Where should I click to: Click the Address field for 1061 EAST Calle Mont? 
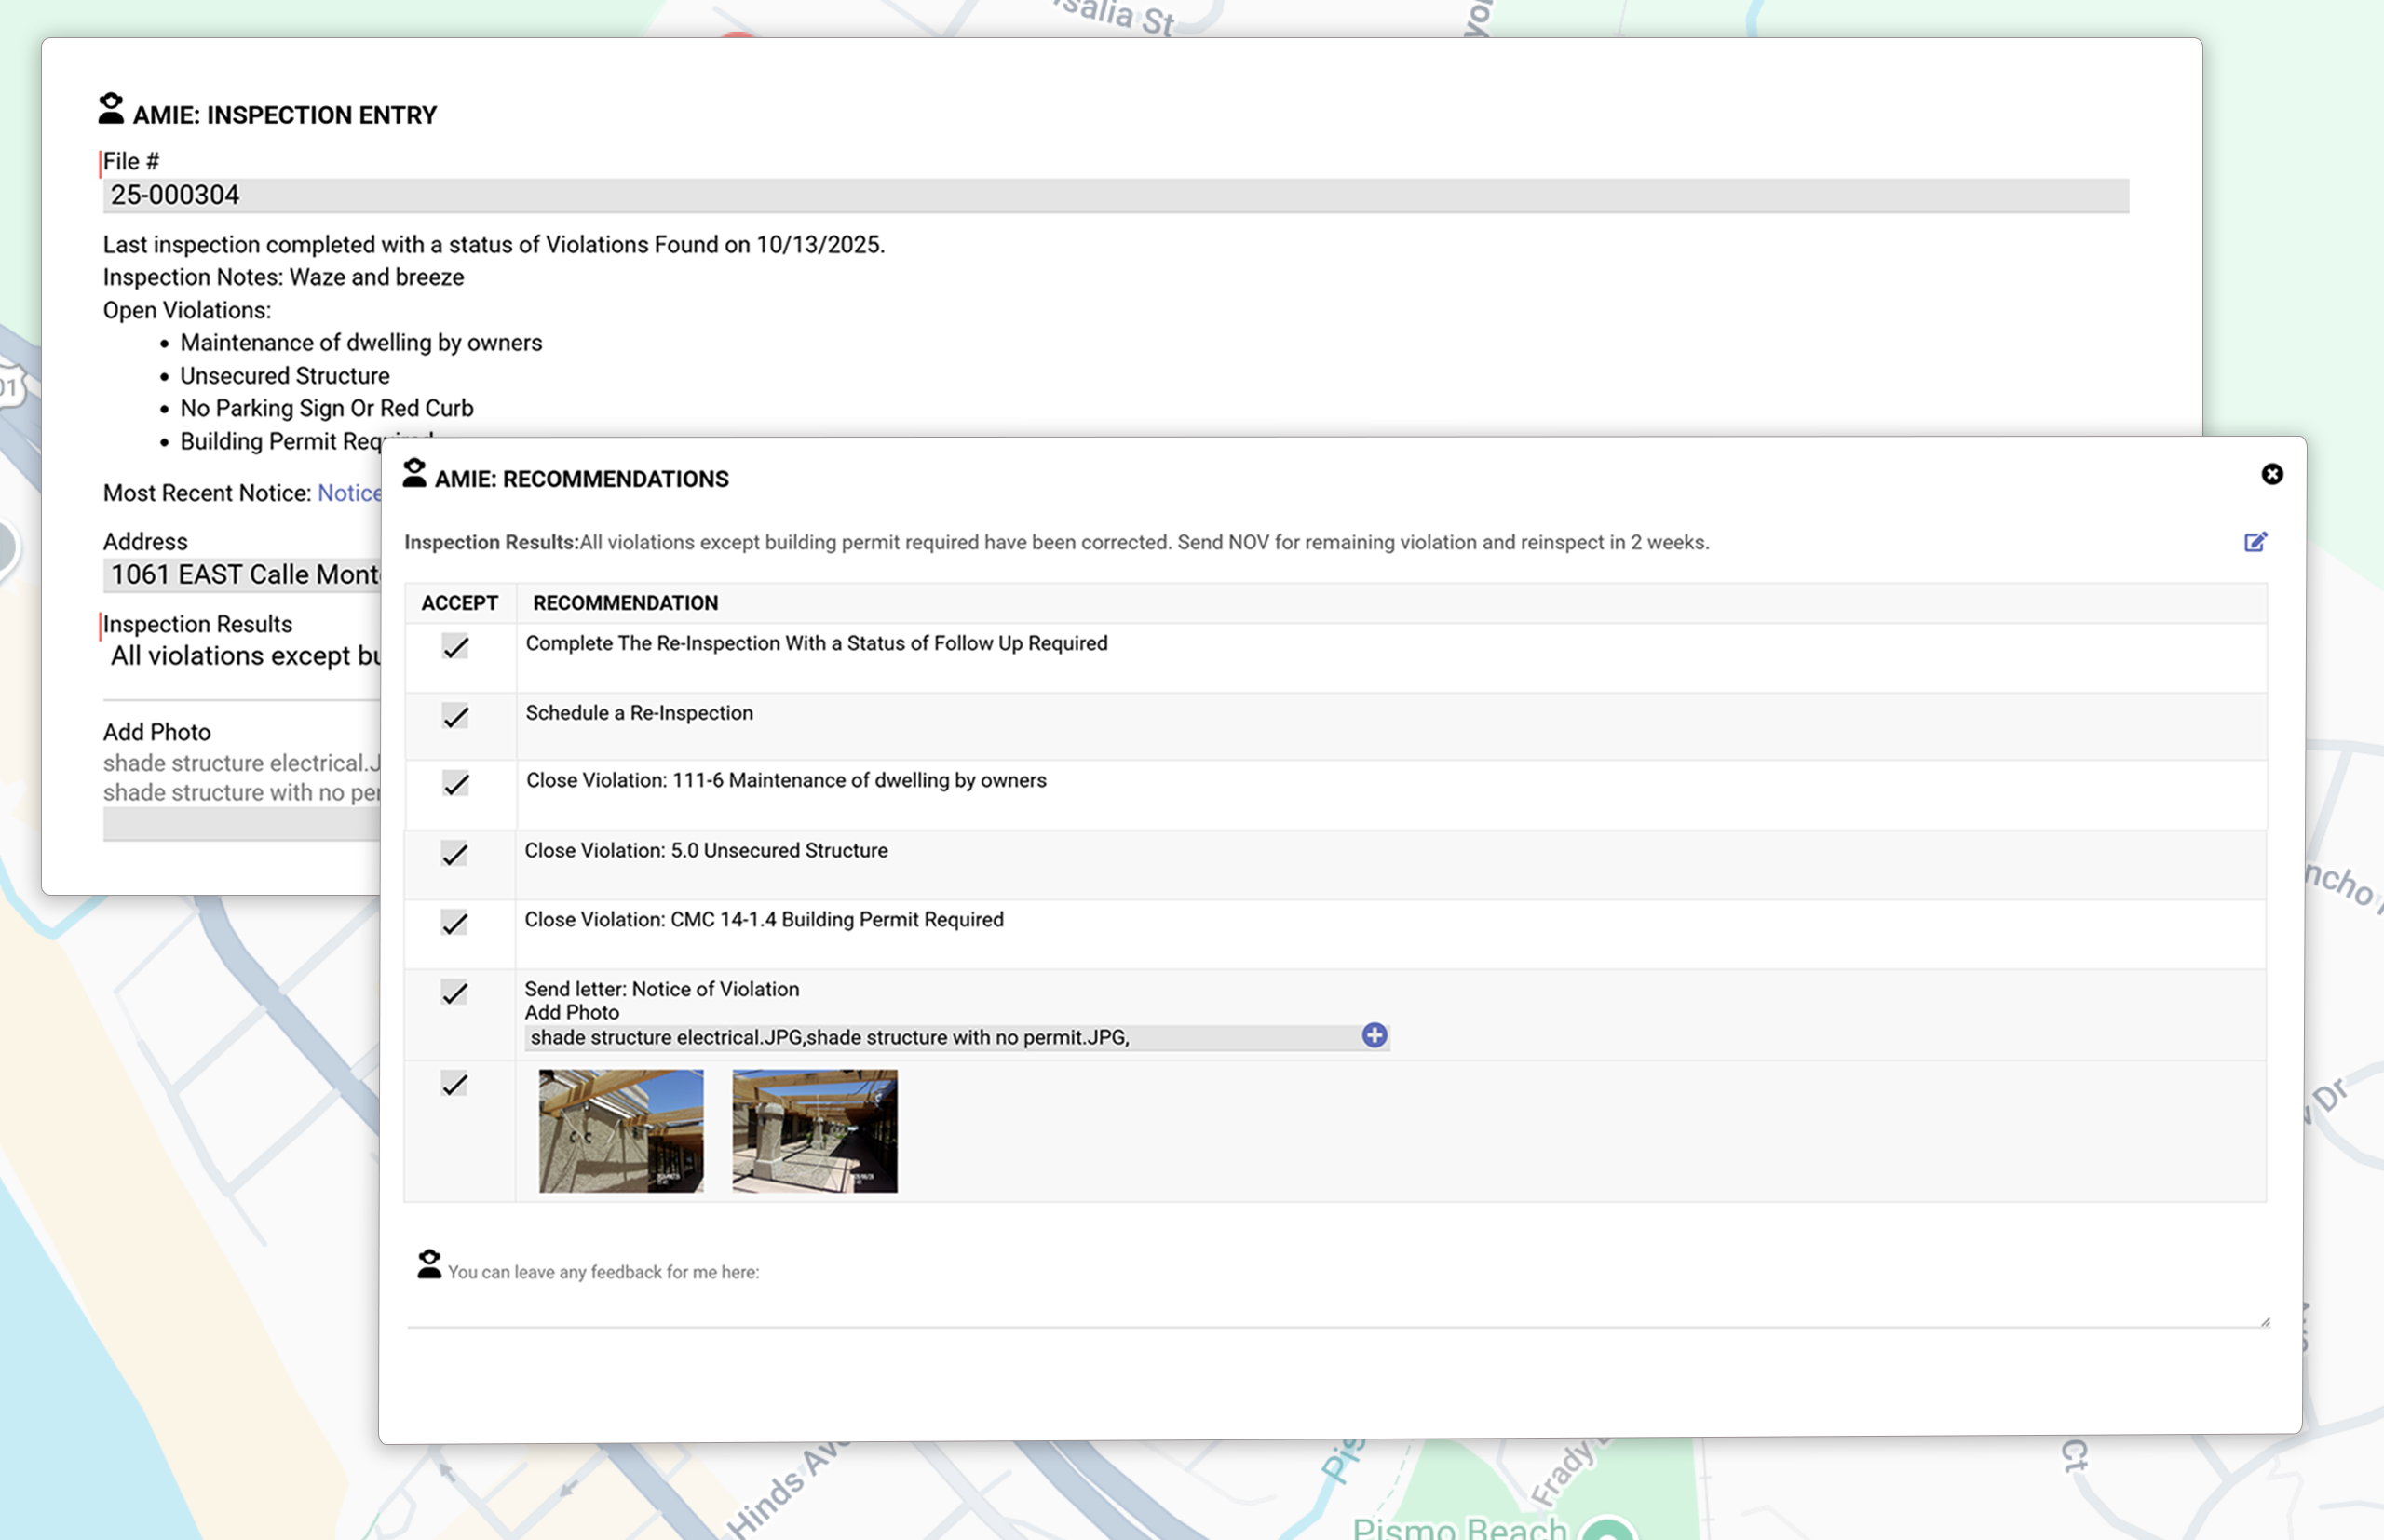[x=240, y=573]
